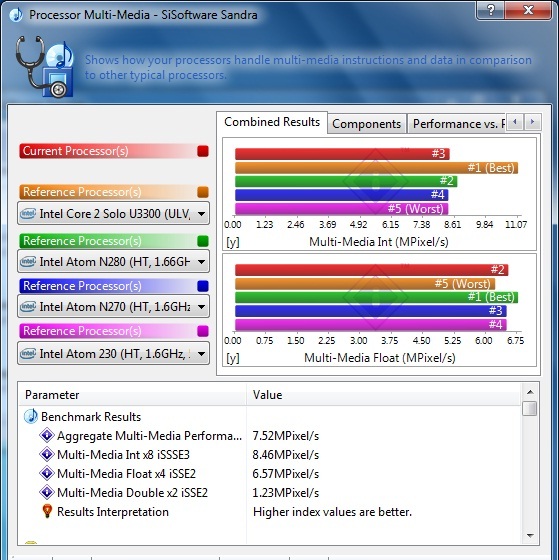559x560 pixels.
Task: Click the 8.46MPixel/s value
Action: click(286, 455)
